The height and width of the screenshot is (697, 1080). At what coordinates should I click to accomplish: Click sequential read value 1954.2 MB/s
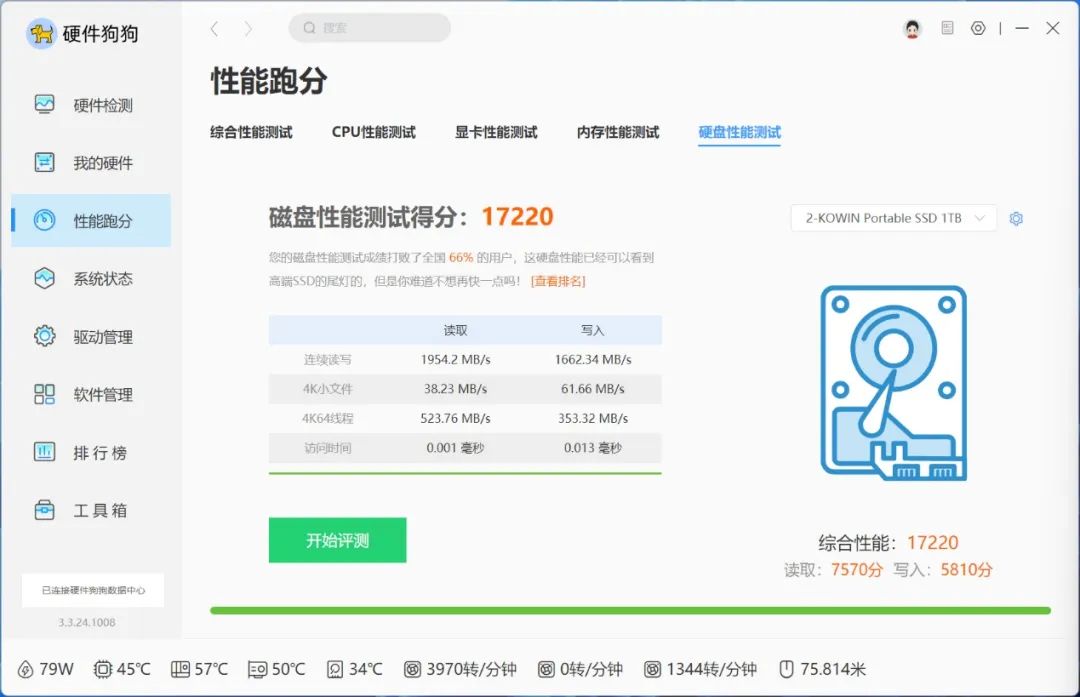point(455,360)
